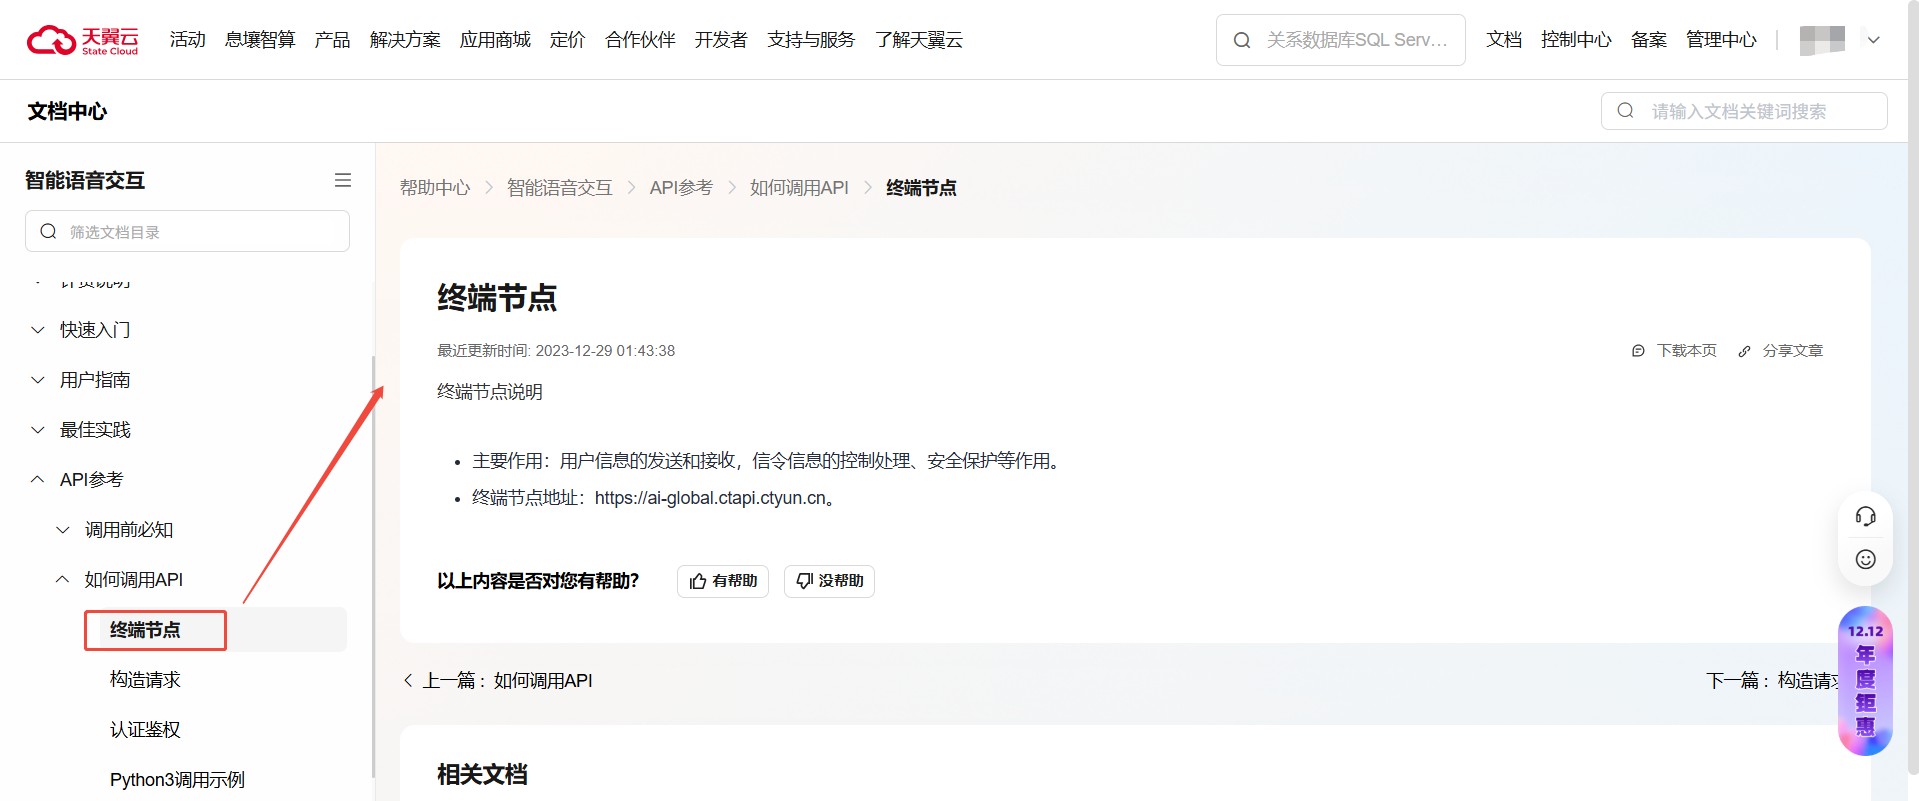Open the 开发者 menu
The width and height of the screenshot is (1919, 801).
[x=721, y=40]
